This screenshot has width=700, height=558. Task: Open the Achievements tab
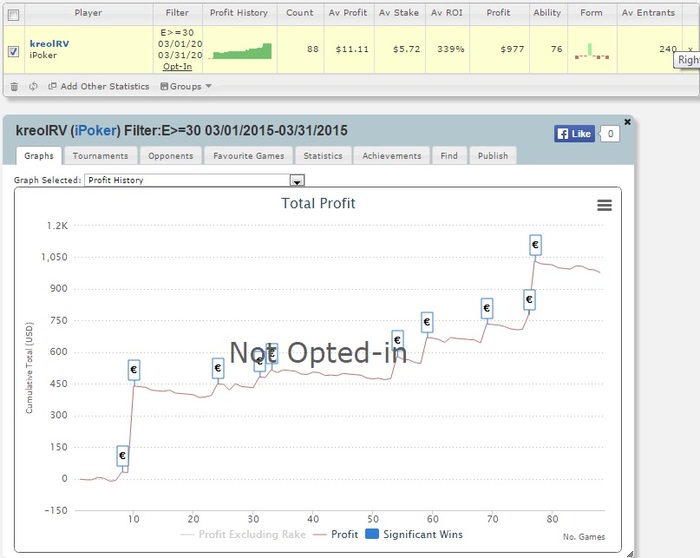pos(392,156)
